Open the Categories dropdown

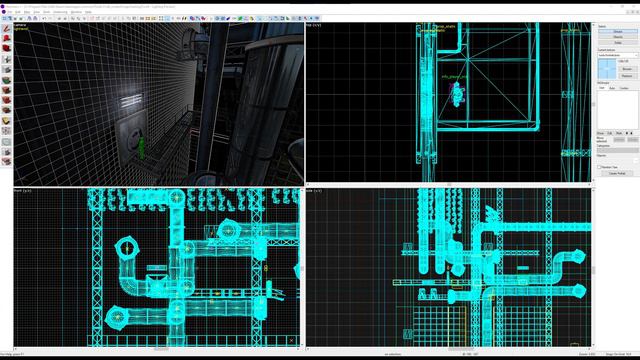click(x=618, y=150)
